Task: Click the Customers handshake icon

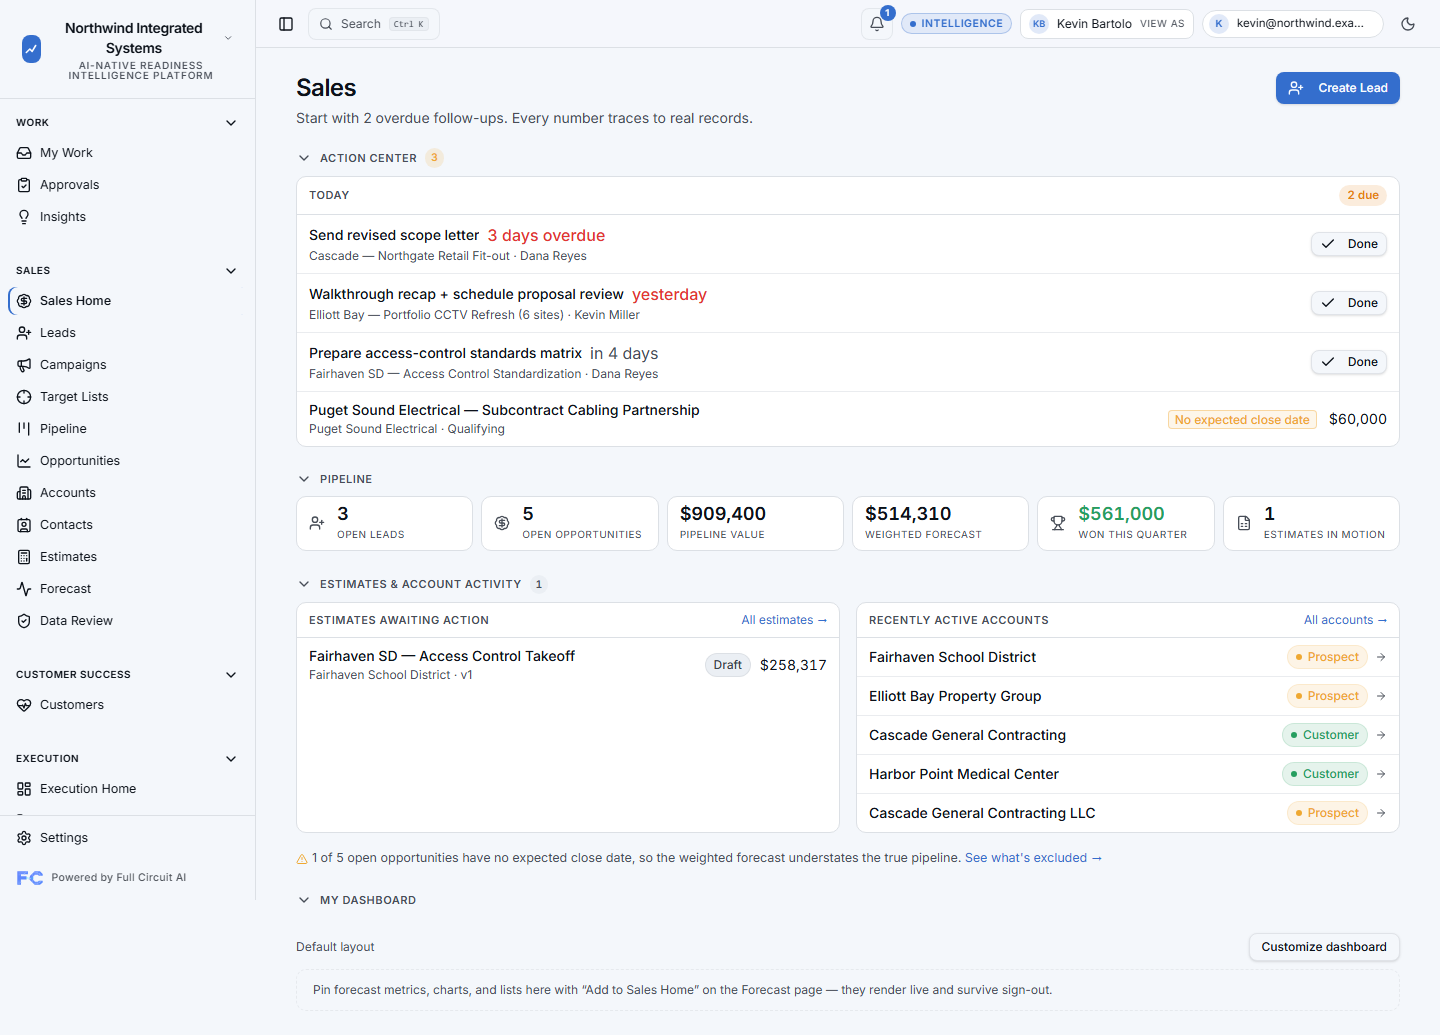Action: pos(24,705)
